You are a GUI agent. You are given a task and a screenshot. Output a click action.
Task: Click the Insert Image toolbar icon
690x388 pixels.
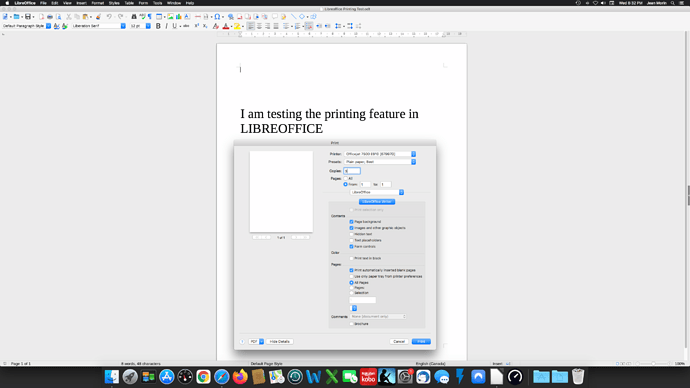[x=170, y=17]
